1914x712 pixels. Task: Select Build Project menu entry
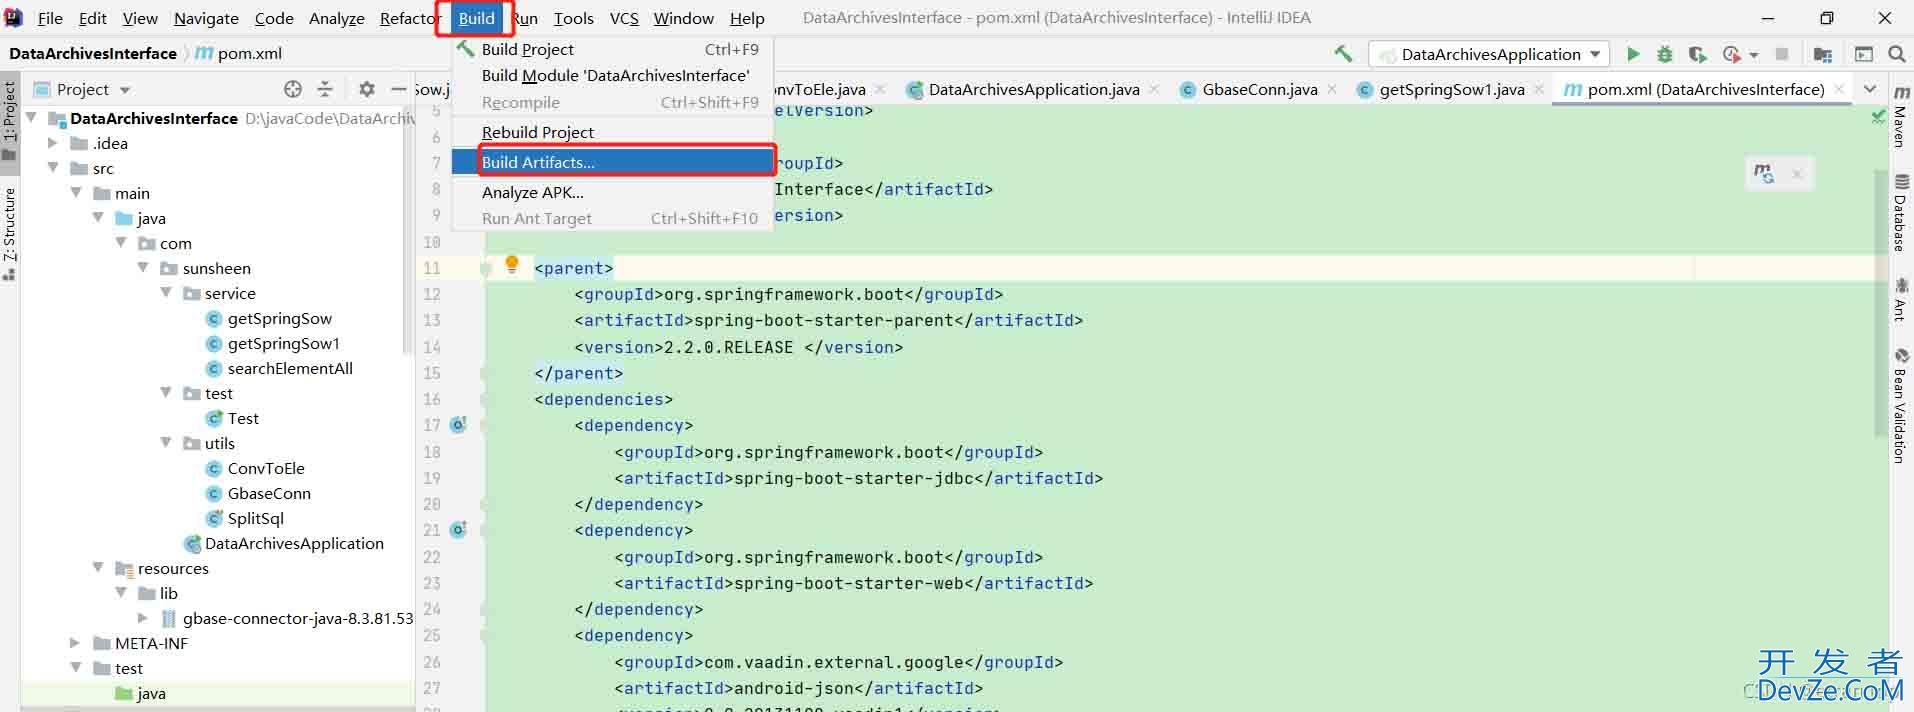(x=613, y=49)
